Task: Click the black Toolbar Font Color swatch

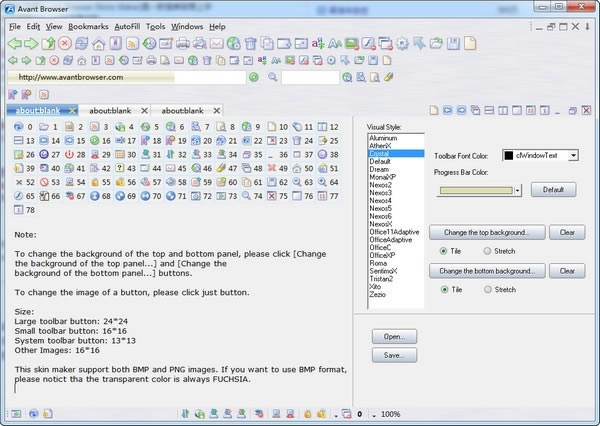Action: tap(509, 155)
